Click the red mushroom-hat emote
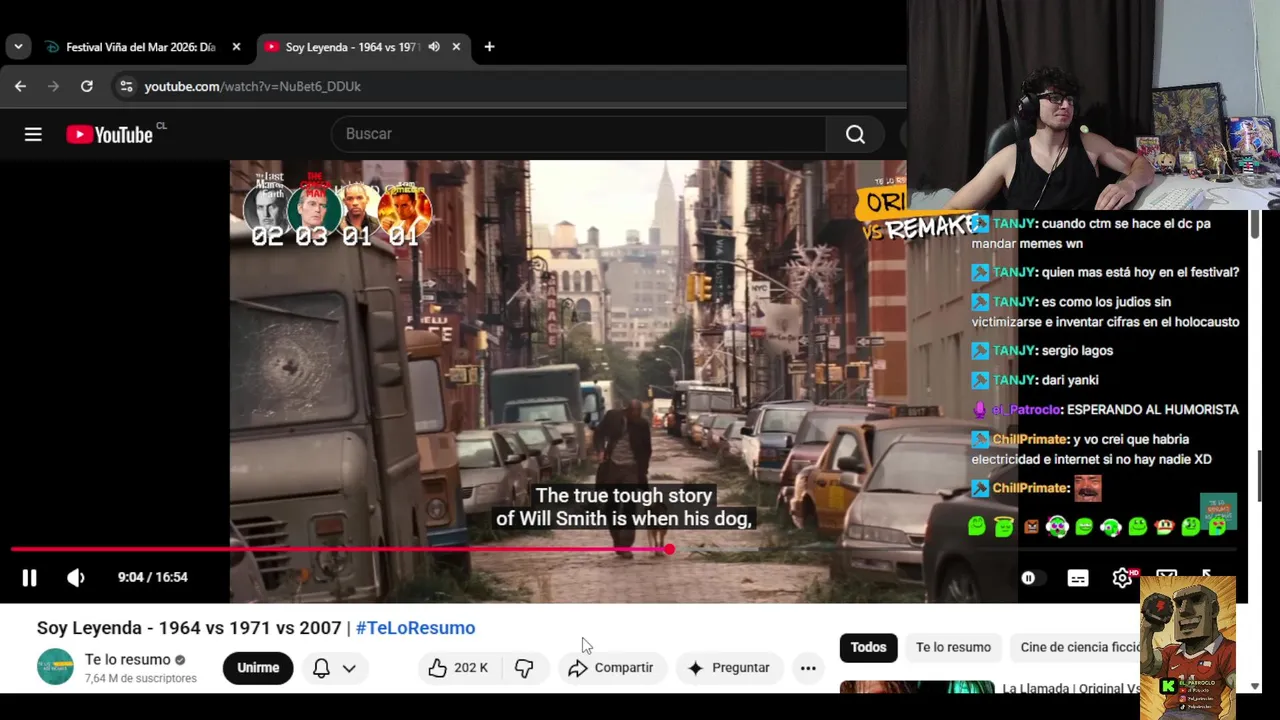 [x=1164, y=526]
